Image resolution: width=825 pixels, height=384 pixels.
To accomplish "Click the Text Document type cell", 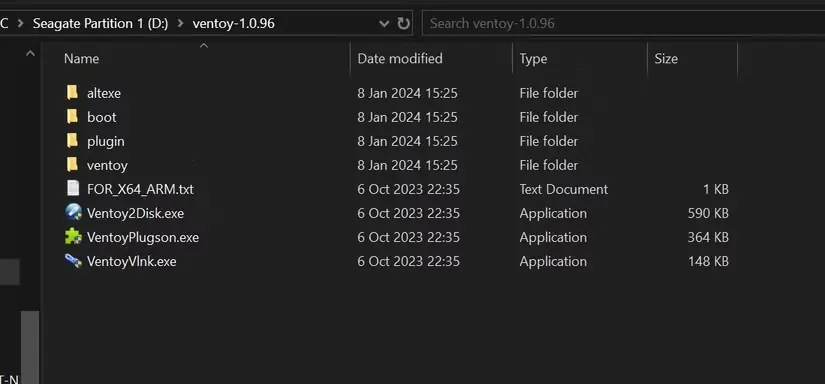I will point(564,189).
